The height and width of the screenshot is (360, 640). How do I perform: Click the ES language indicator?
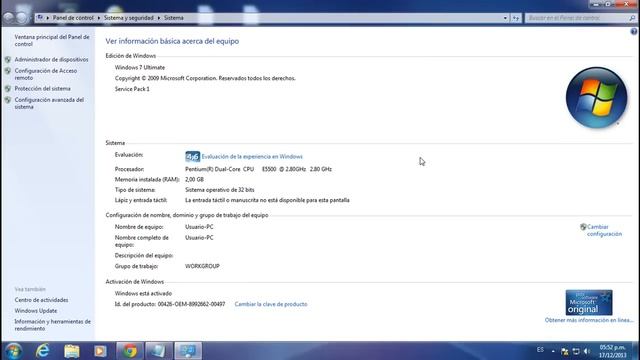point(540,350)
